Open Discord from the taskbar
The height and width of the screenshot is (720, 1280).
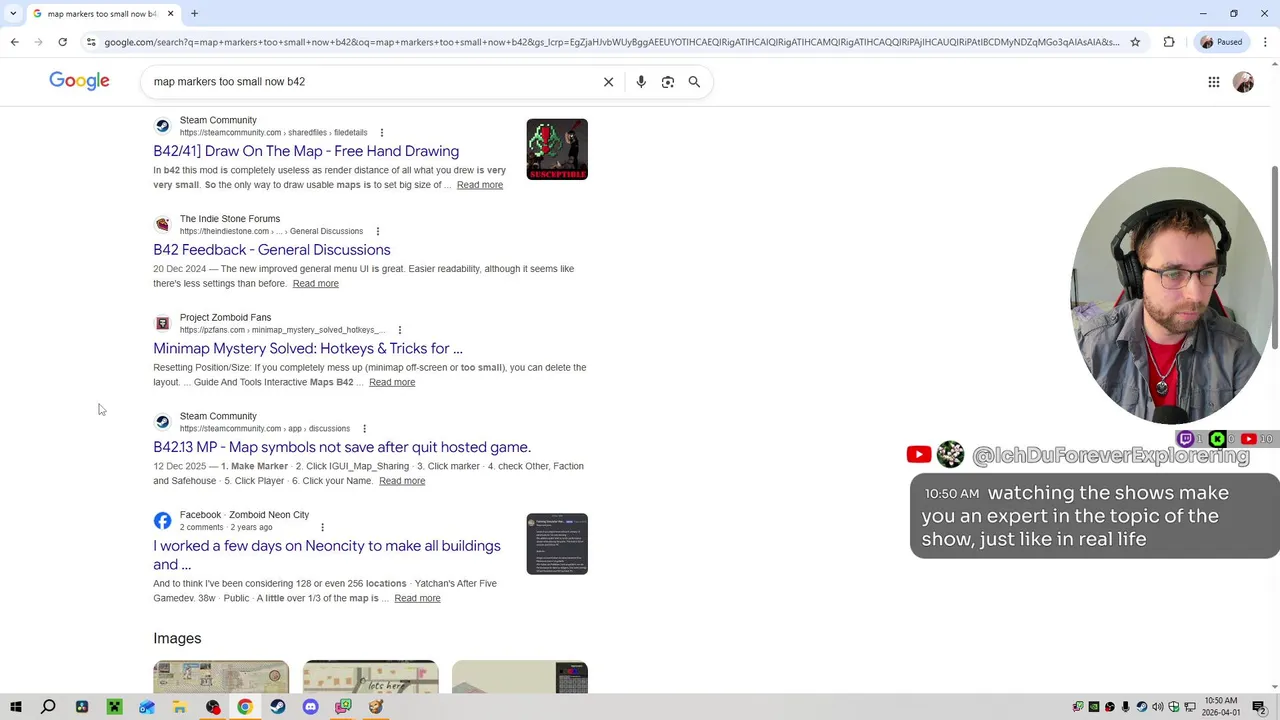click(x=310, y=707)
